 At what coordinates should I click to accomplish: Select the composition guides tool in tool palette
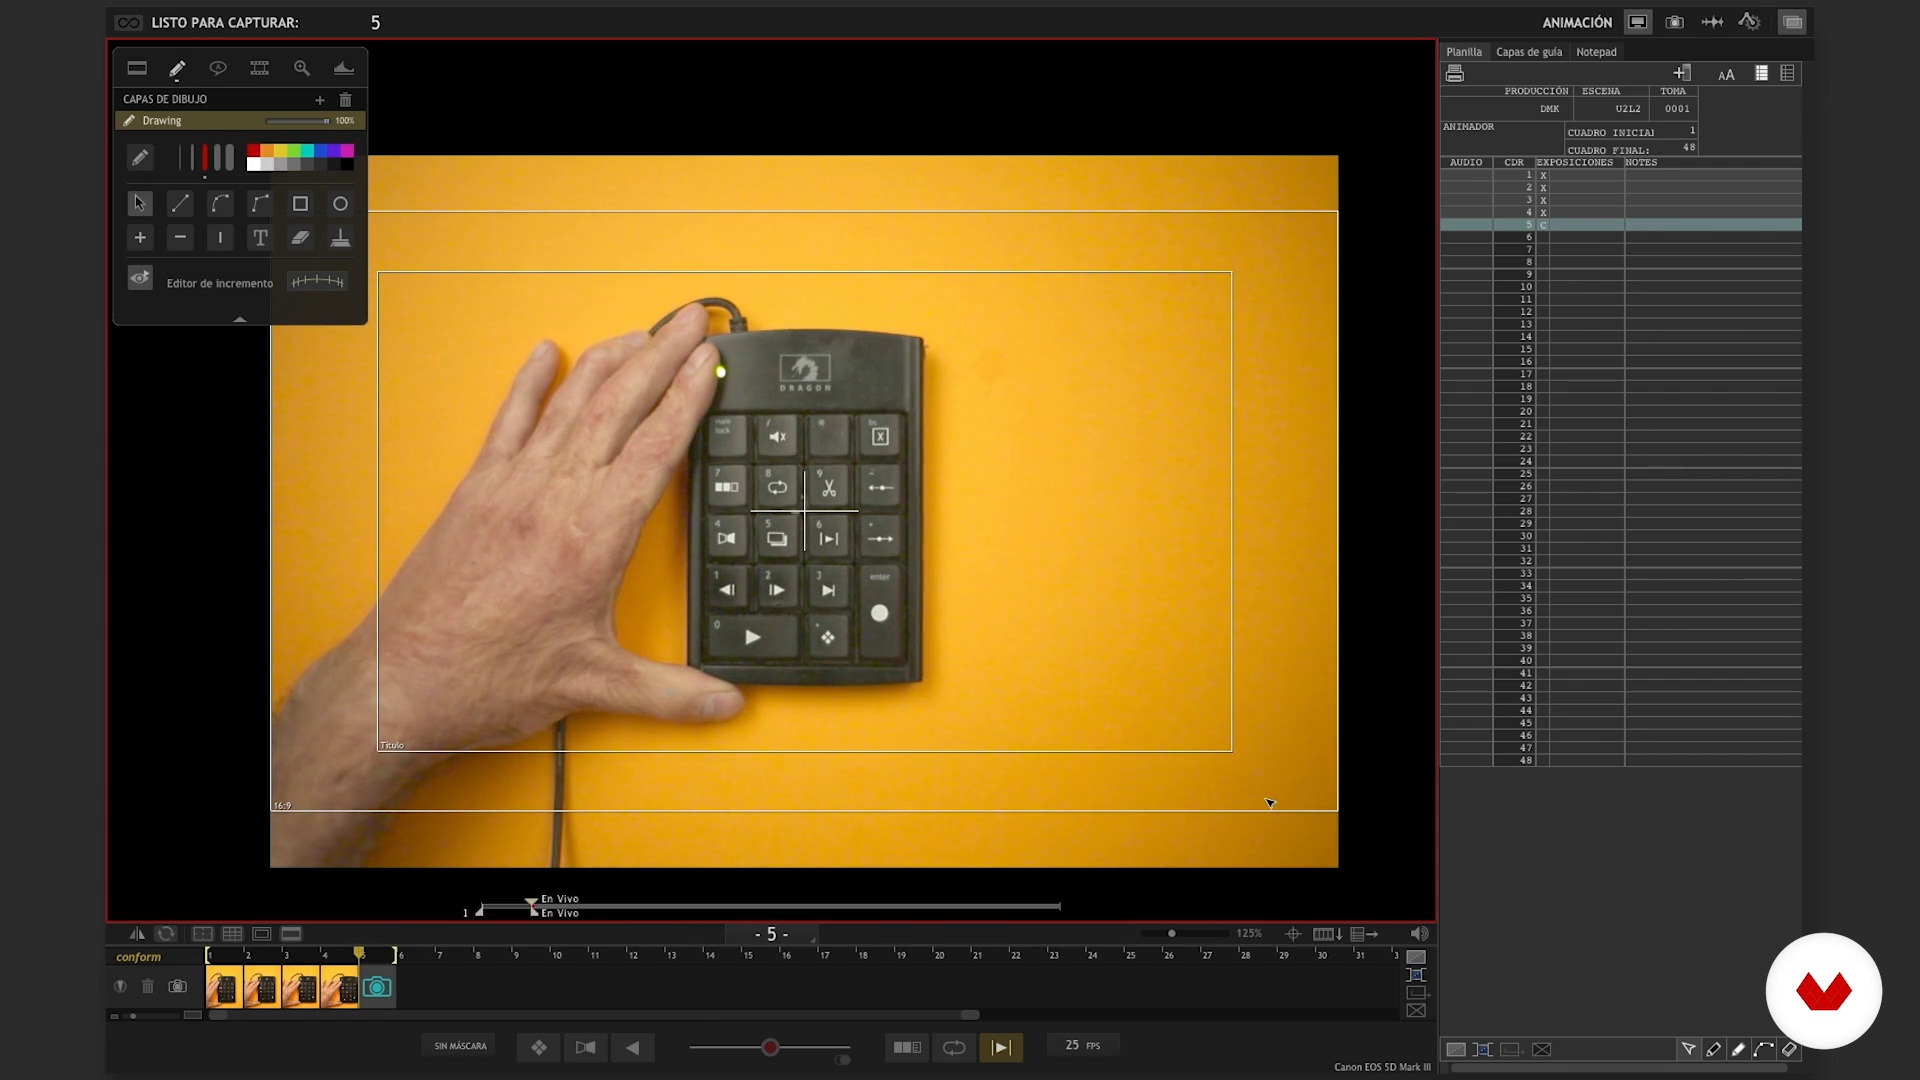[137, 68]
